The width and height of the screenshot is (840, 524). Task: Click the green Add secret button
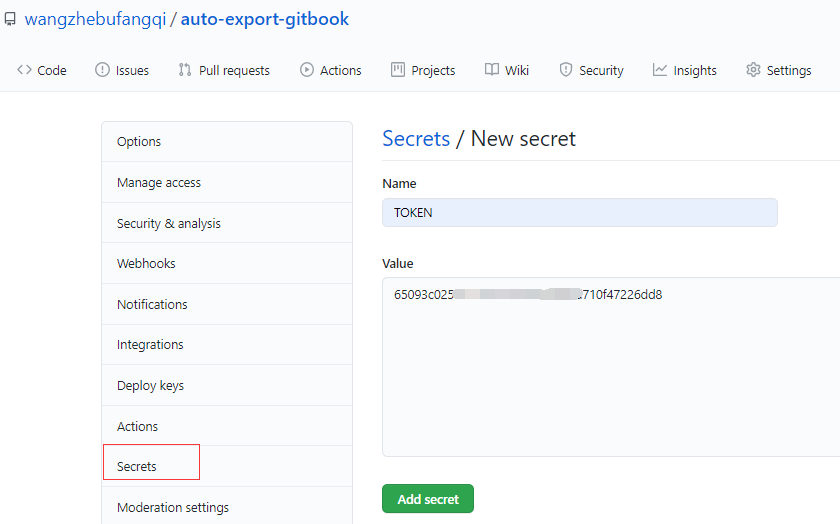point(428,499)
